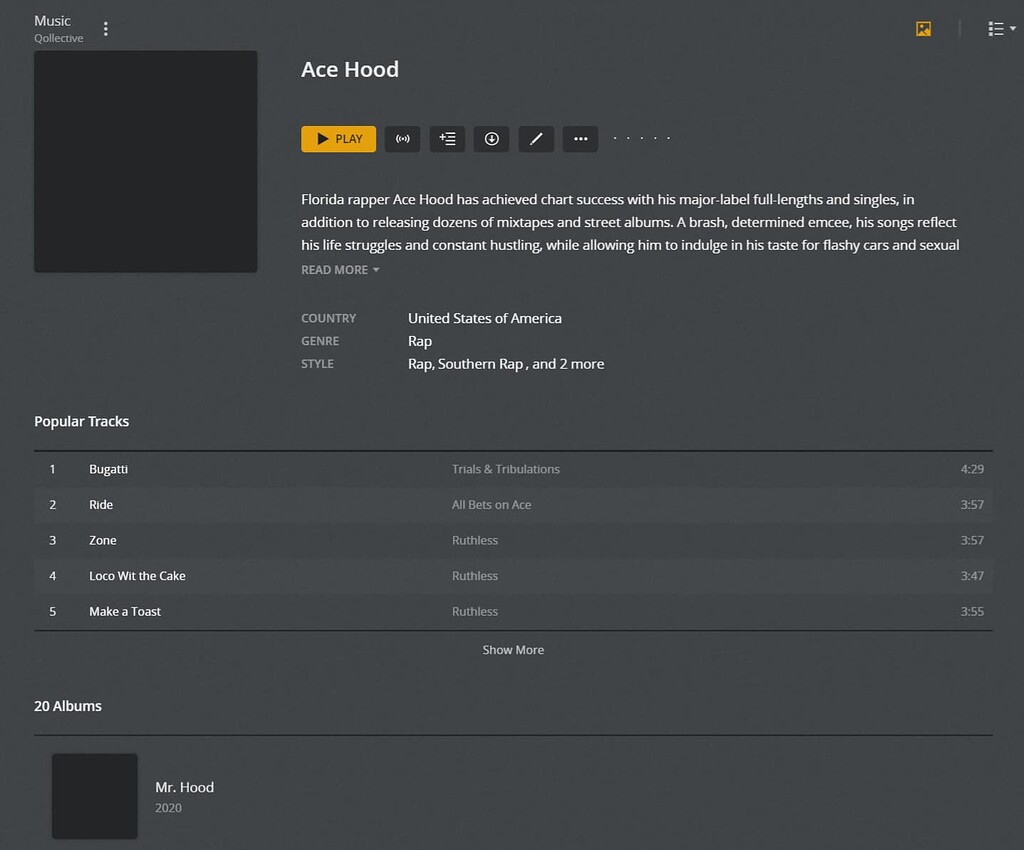This screenshot has width=1024, height=850.
Task: Open the Music section label
Action: pyautogui.click(x=52, y=20)
